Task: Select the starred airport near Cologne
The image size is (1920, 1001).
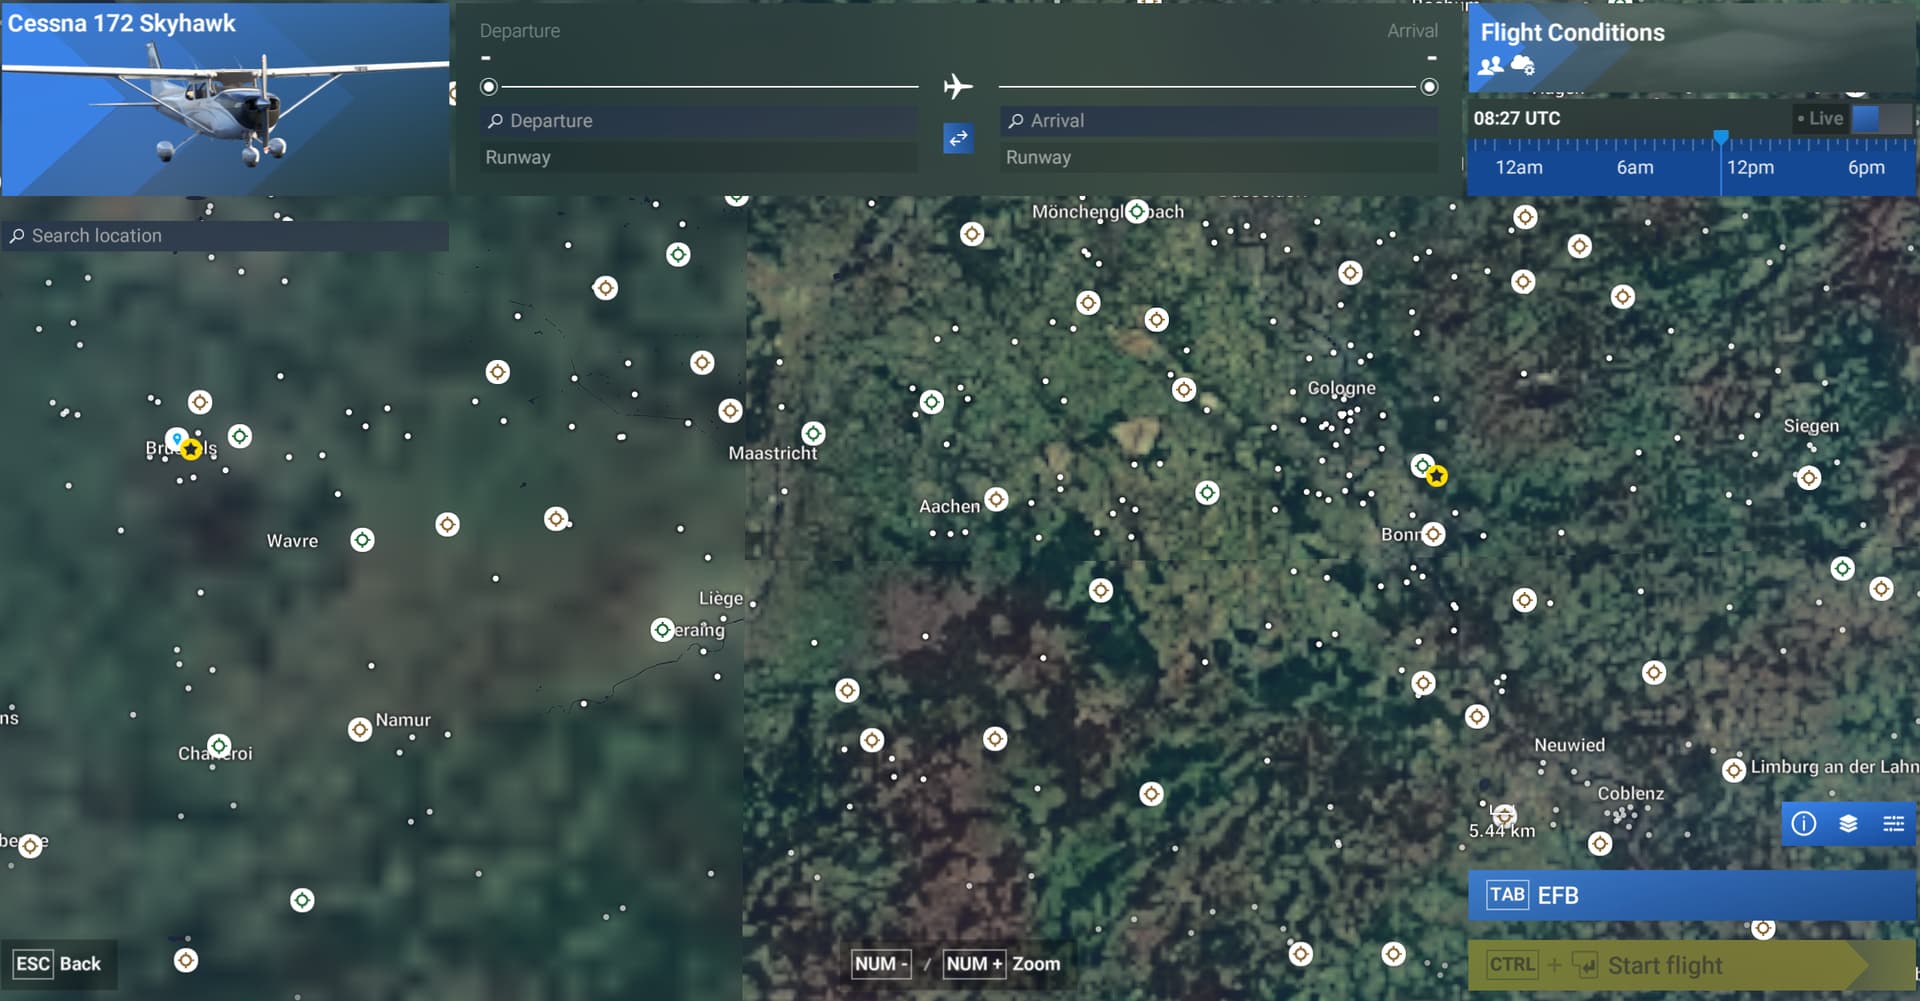Action: (1437, 476)
